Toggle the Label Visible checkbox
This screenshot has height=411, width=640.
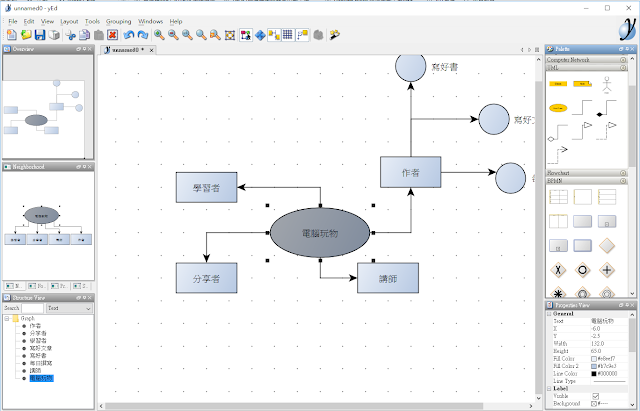pos(595,396)
